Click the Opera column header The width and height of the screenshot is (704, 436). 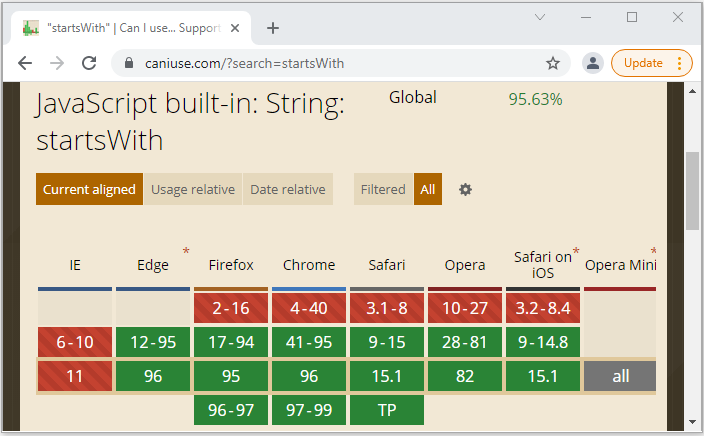pos(465,265)
